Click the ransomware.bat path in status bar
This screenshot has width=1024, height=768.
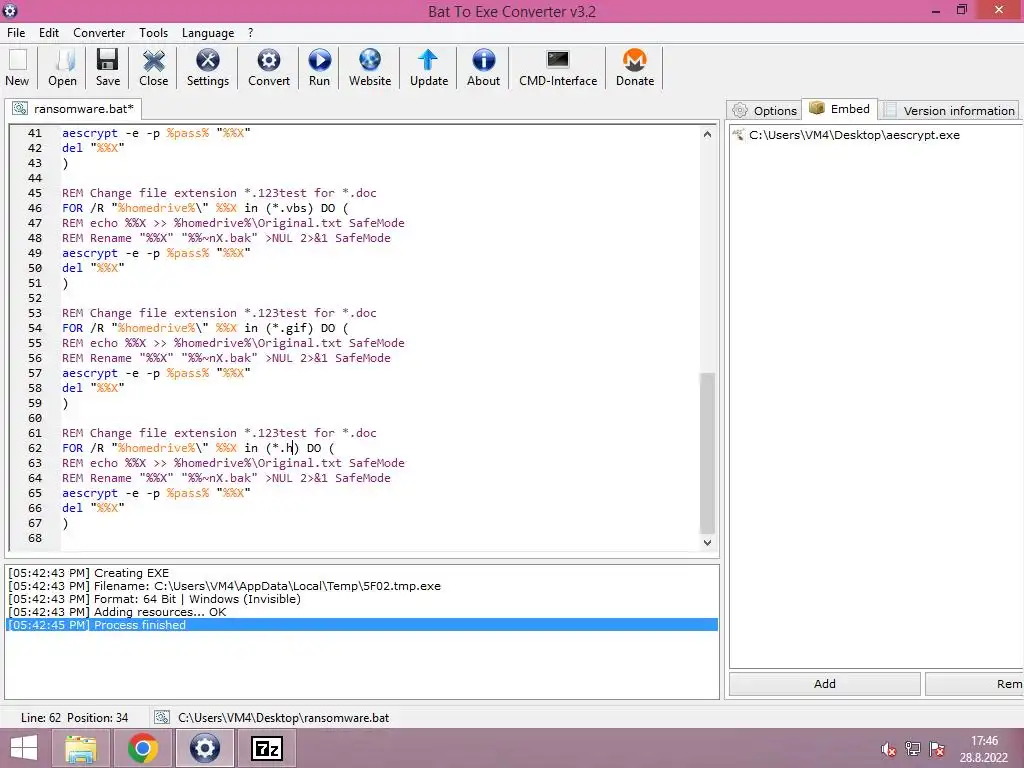point(283,718)
